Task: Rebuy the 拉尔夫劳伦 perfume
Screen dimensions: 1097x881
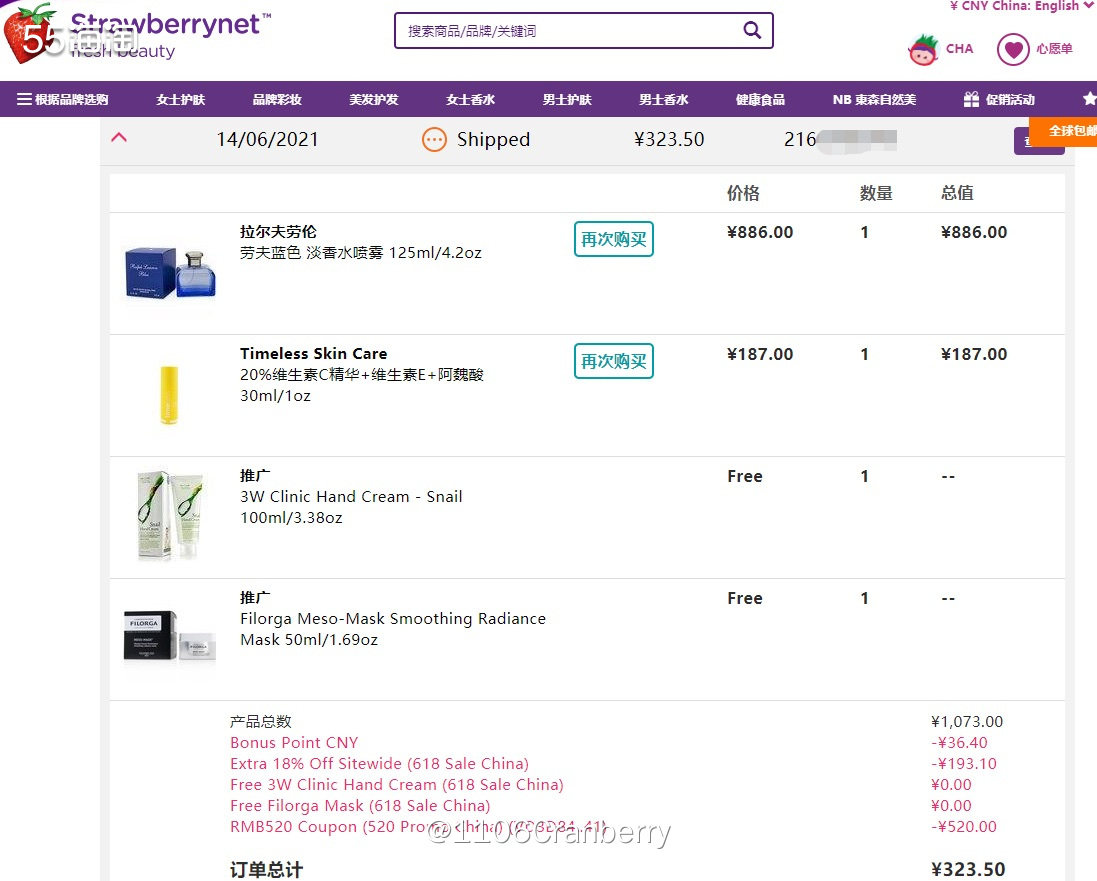Action: [614, 239]
